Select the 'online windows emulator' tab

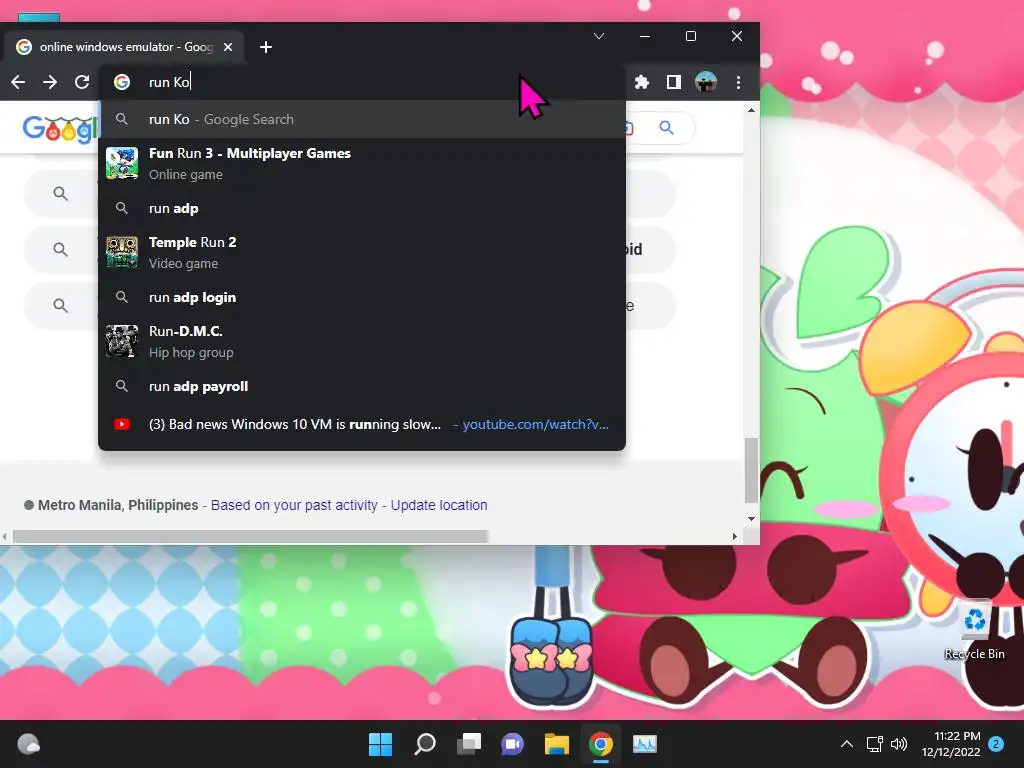click(x=124, y=47)
